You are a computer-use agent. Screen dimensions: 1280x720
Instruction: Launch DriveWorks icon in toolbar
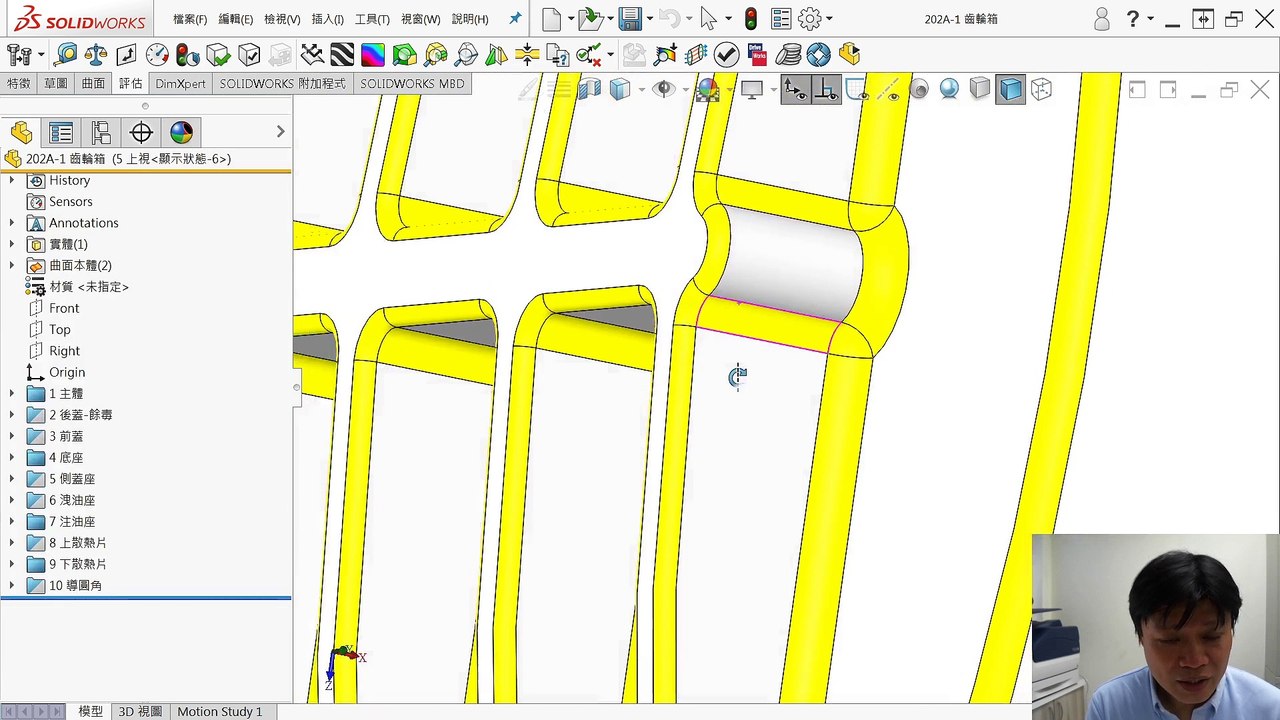[757, 55]
